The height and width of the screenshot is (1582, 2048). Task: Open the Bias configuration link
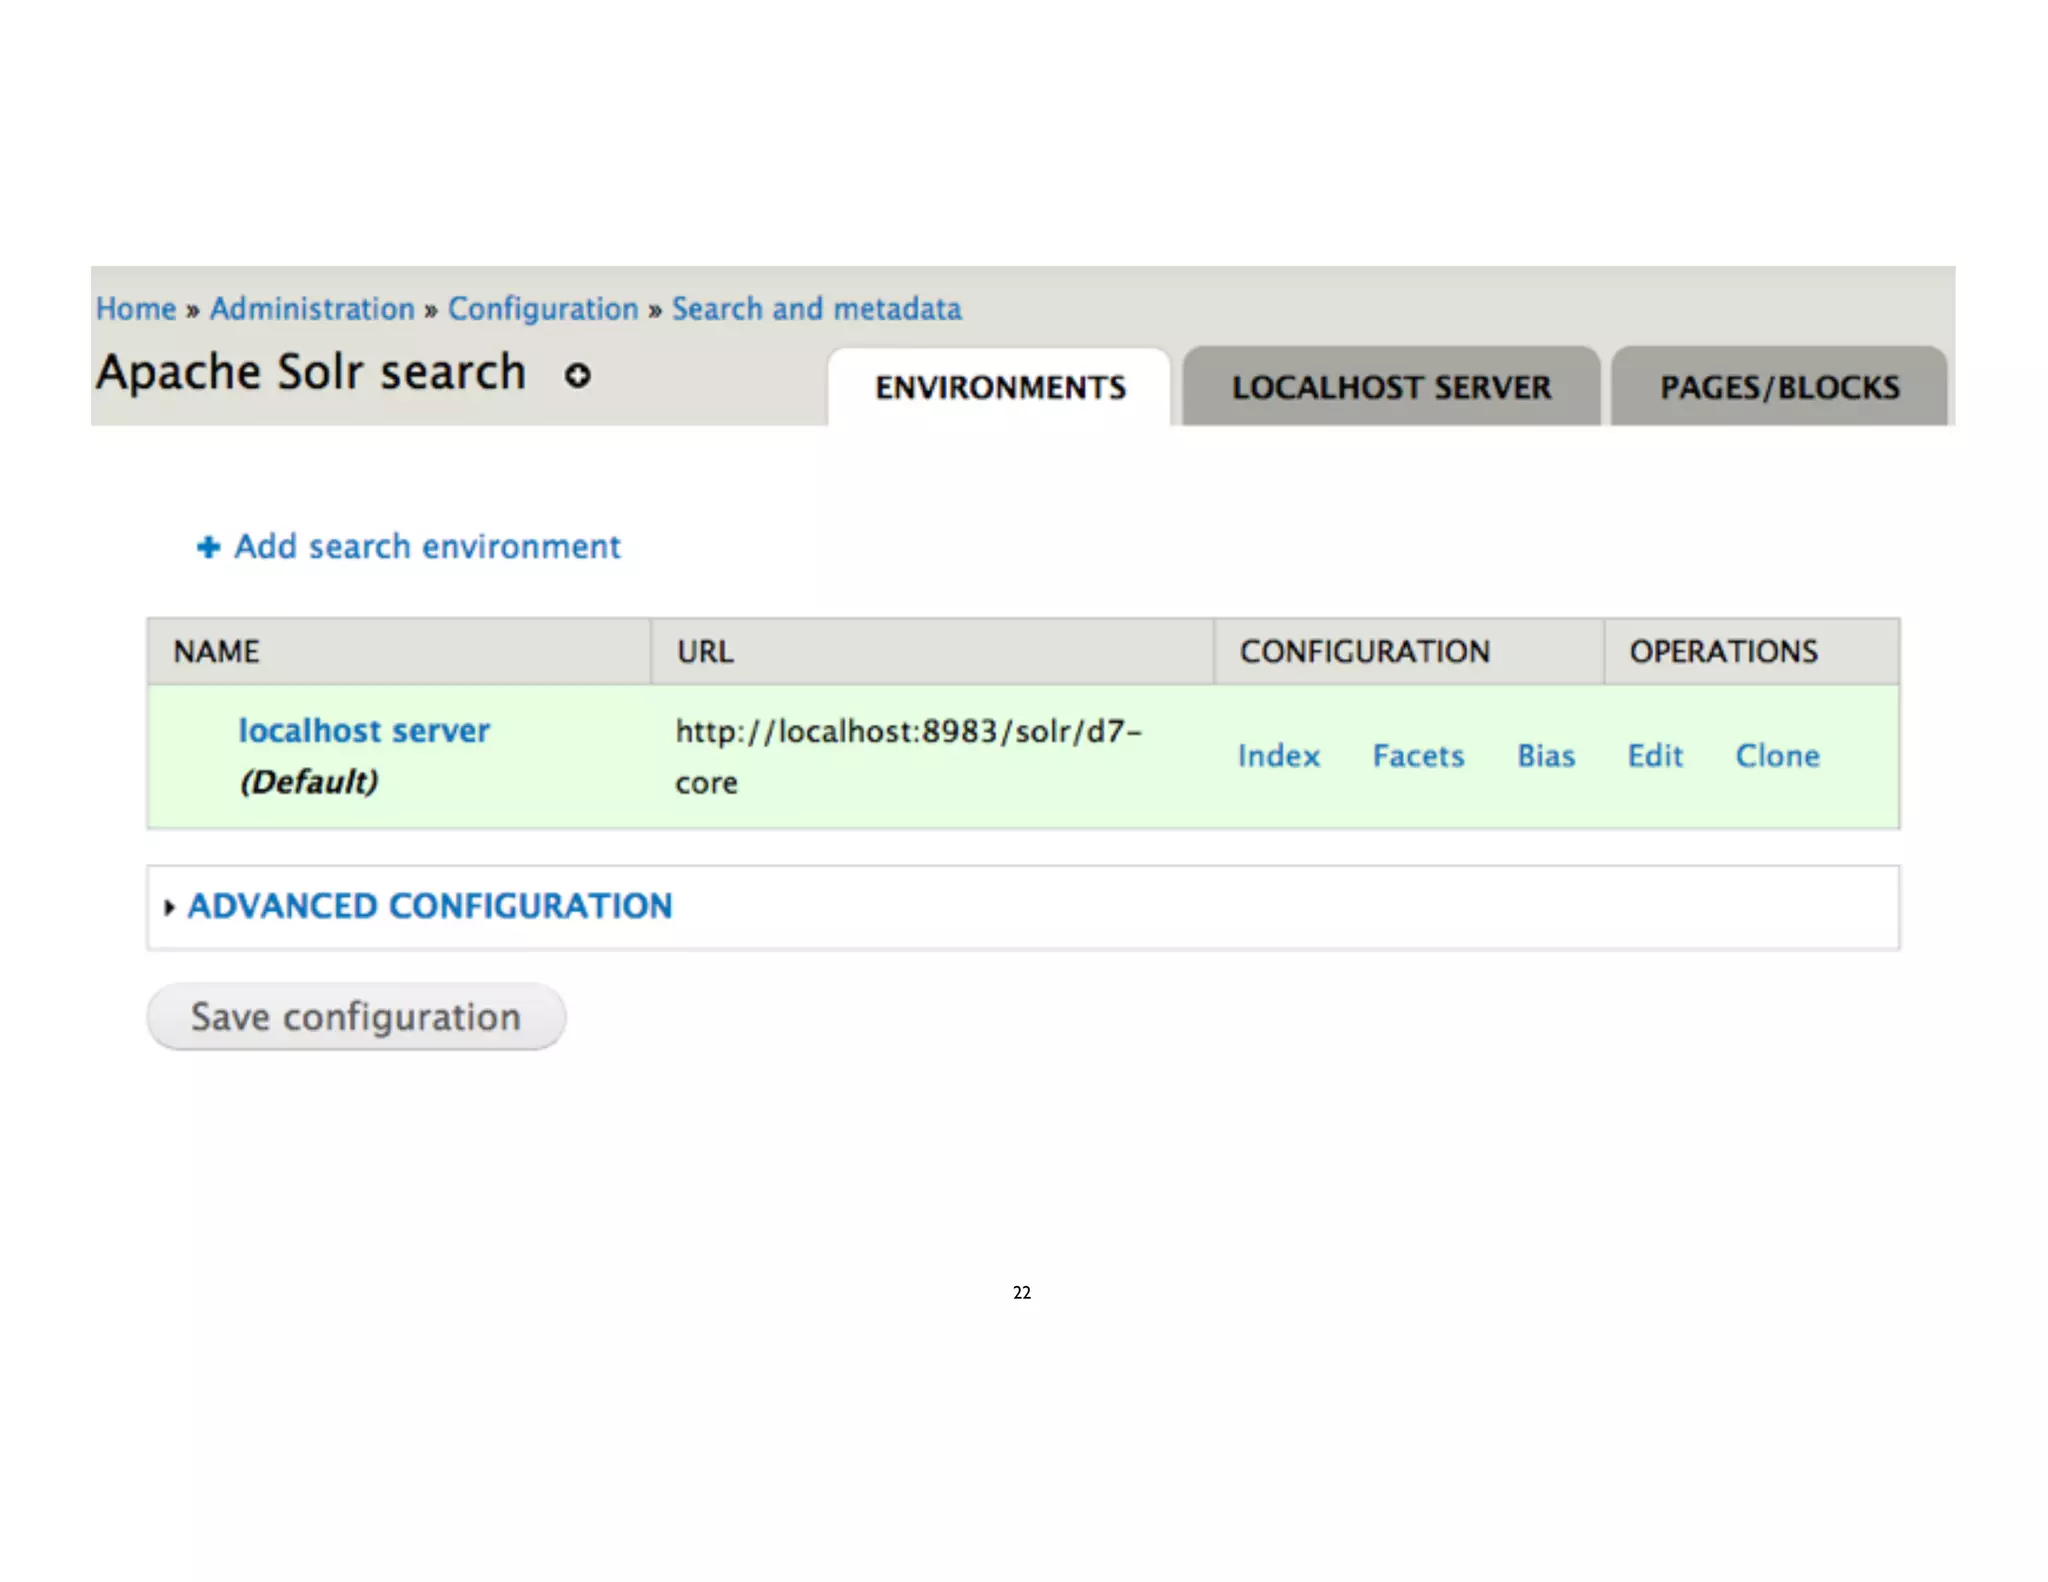pos(1545,756)
